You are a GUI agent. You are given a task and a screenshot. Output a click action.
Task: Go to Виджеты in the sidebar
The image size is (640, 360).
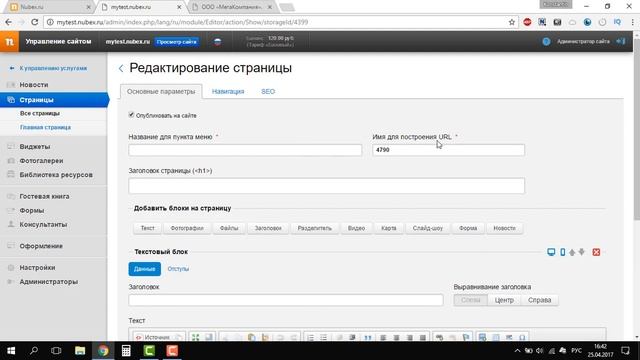click(x=35, y=147)
